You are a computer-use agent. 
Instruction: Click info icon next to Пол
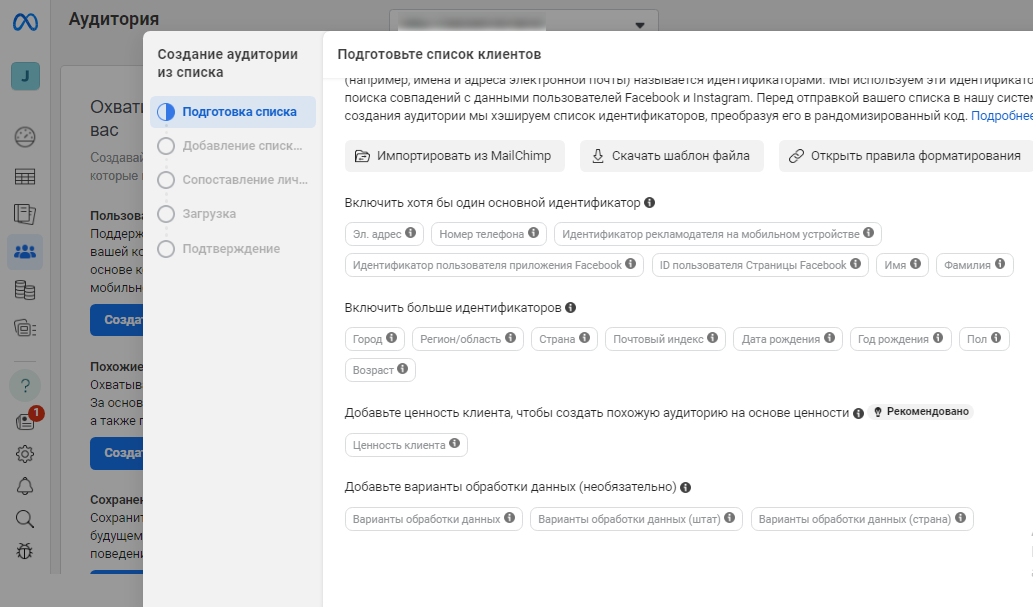pyautogui.click(x=996, y=337)
